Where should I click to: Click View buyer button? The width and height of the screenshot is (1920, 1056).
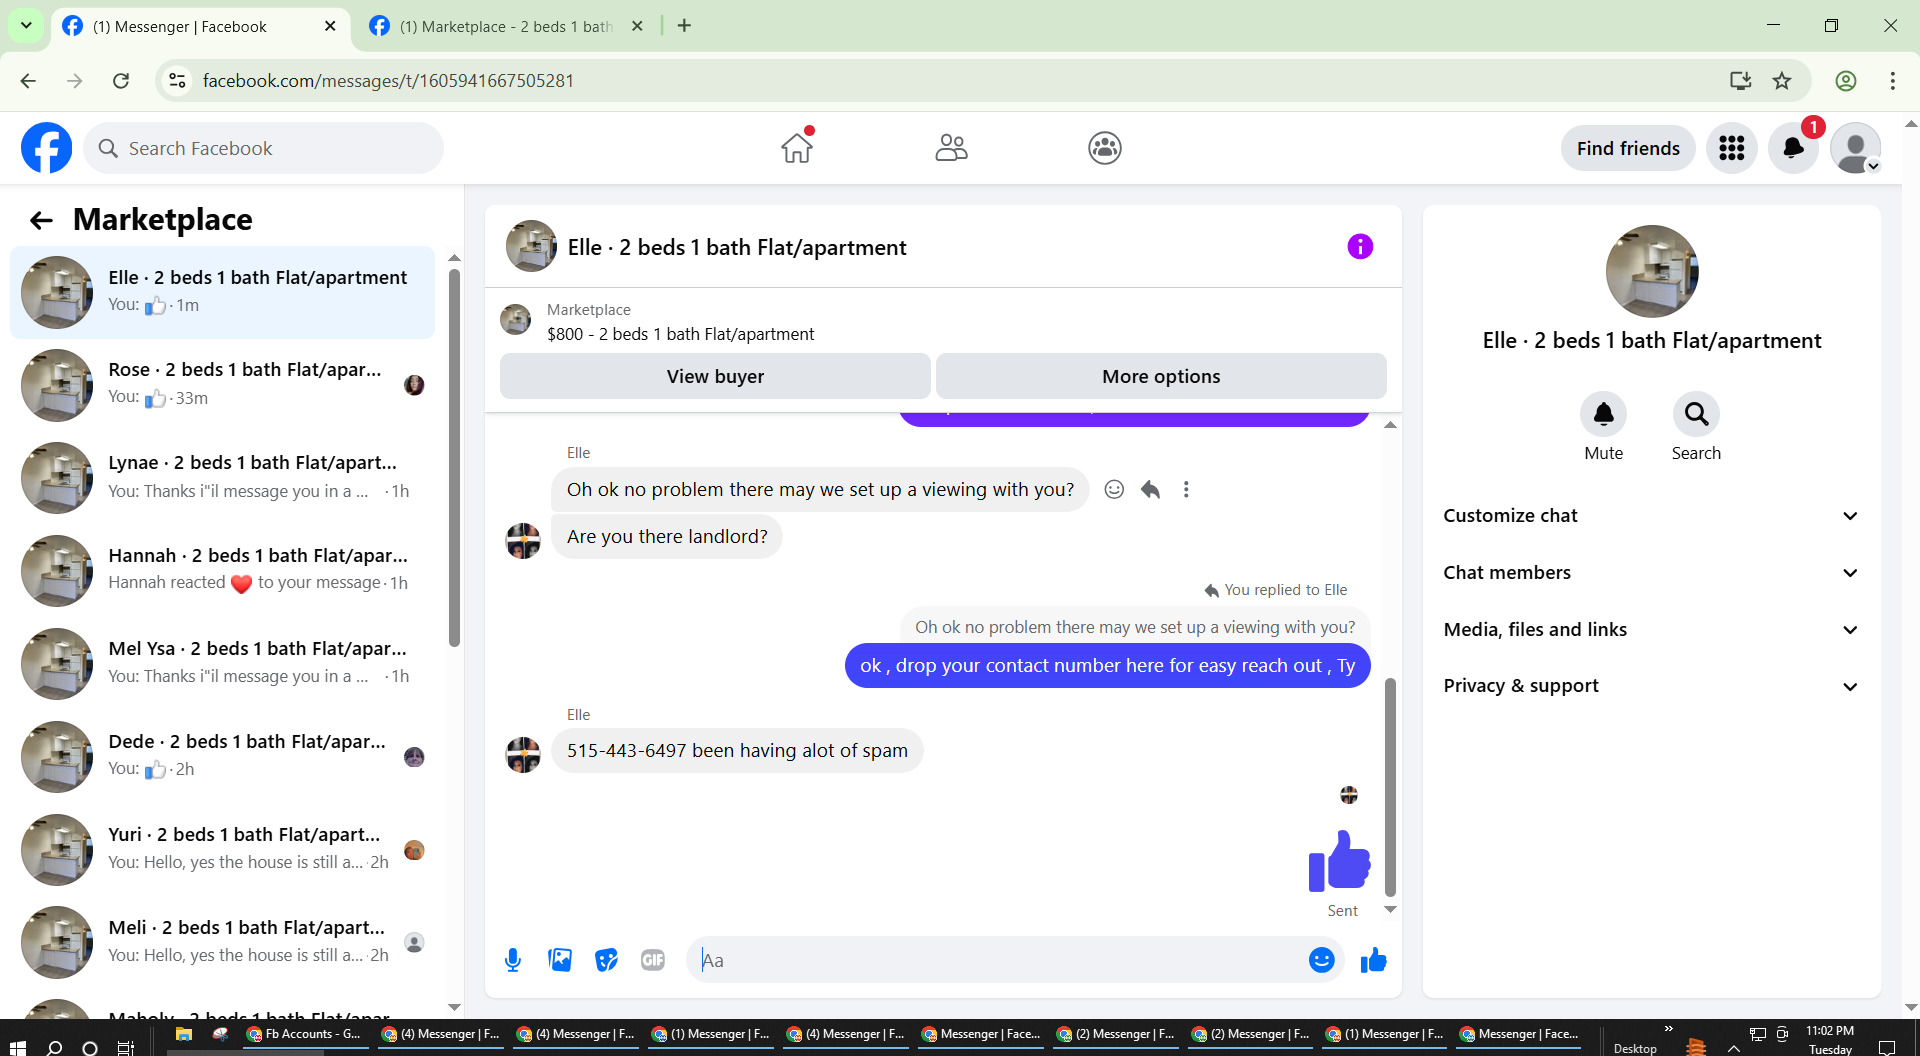click(x=715, y=376)
